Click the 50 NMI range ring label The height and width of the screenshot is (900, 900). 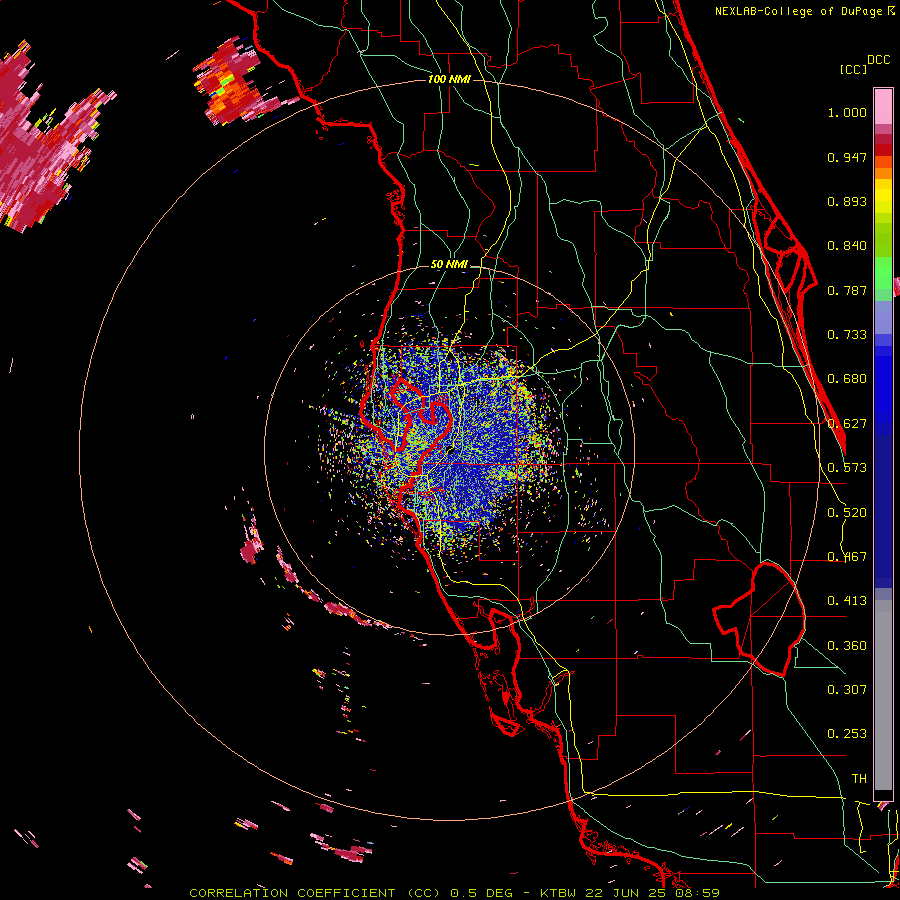click(449, 265)
